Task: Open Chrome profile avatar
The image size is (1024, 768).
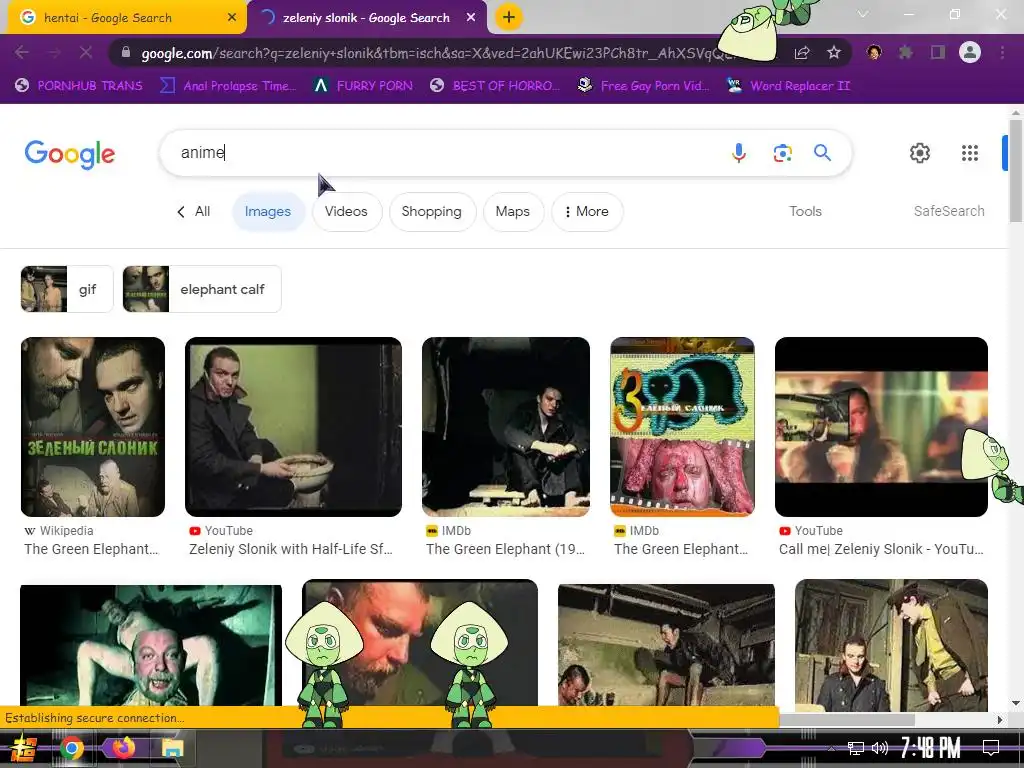Action: click(x=970, y=52)
